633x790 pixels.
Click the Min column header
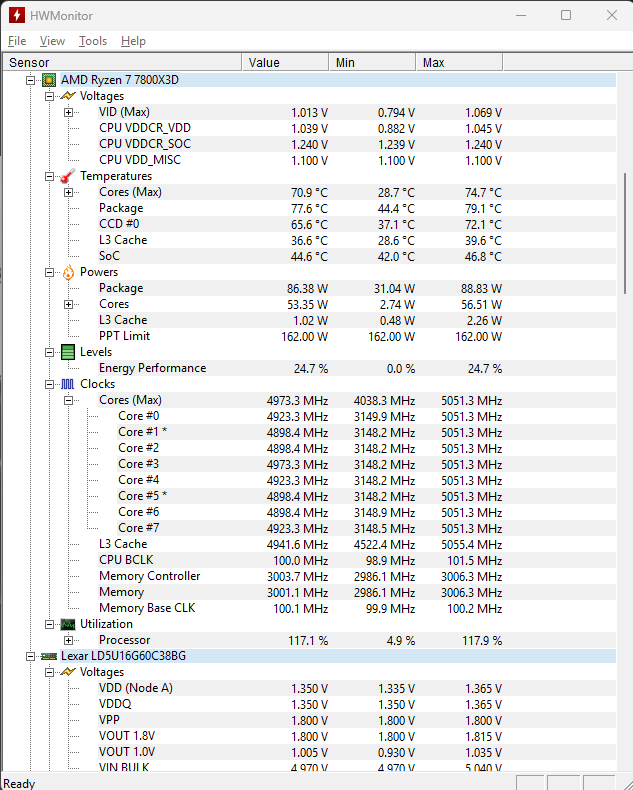click(372, 62)
